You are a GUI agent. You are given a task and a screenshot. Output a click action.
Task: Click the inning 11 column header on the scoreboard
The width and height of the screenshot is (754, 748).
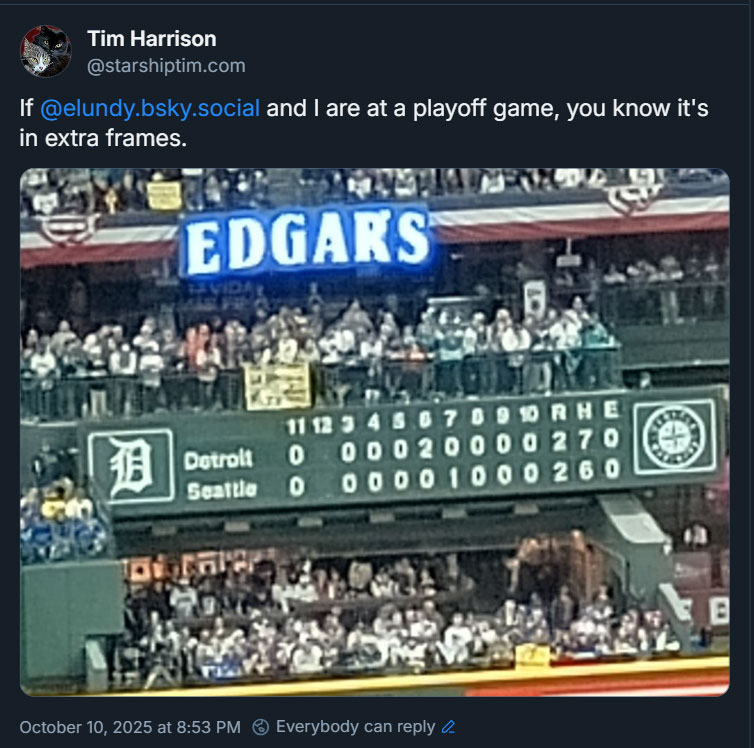[x=296, y=426]
